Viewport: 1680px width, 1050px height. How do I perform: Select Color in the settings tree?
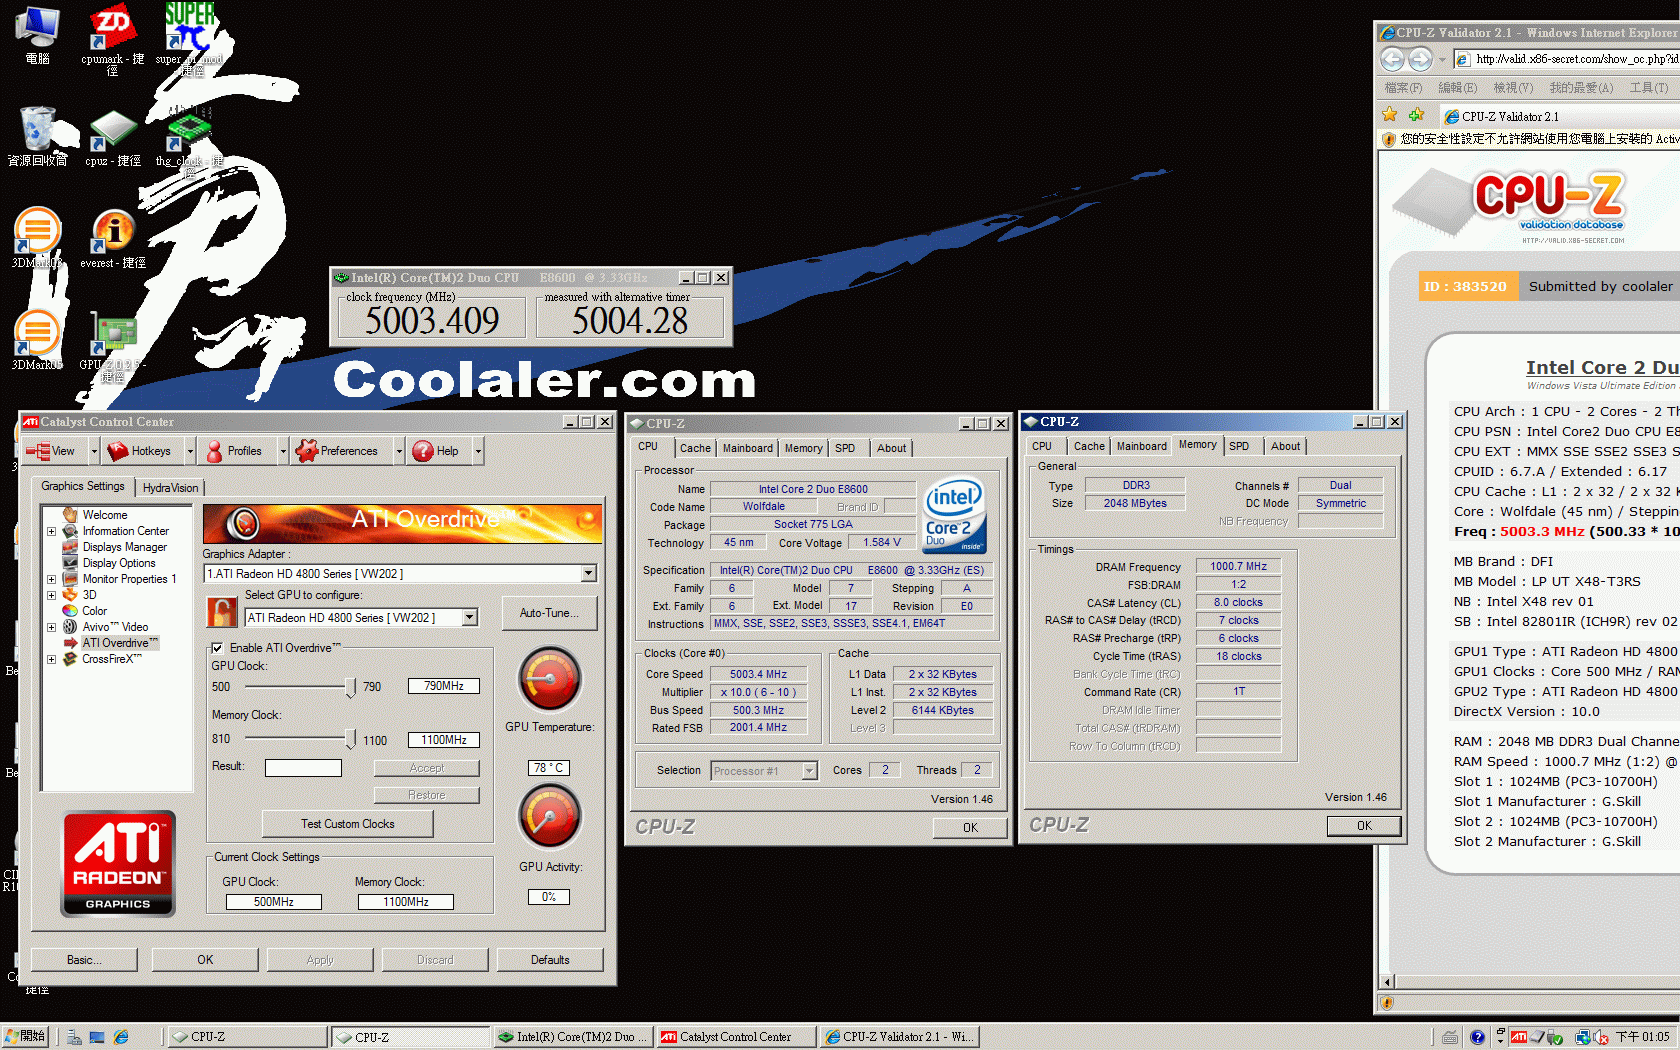(x=94, y=611)
